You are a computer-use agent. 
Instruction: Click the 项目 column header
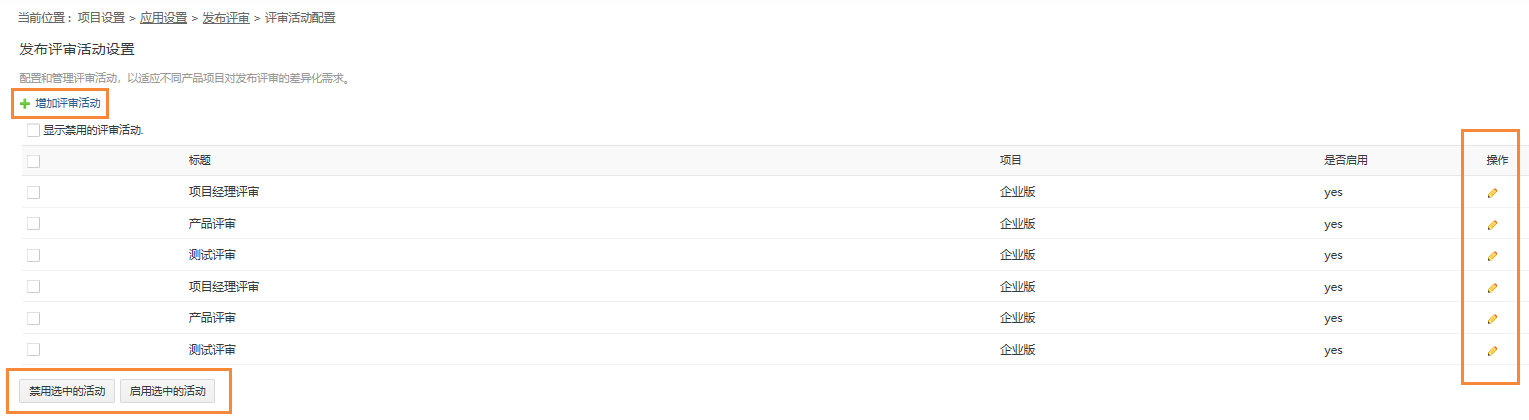[x=1011, y=161]
